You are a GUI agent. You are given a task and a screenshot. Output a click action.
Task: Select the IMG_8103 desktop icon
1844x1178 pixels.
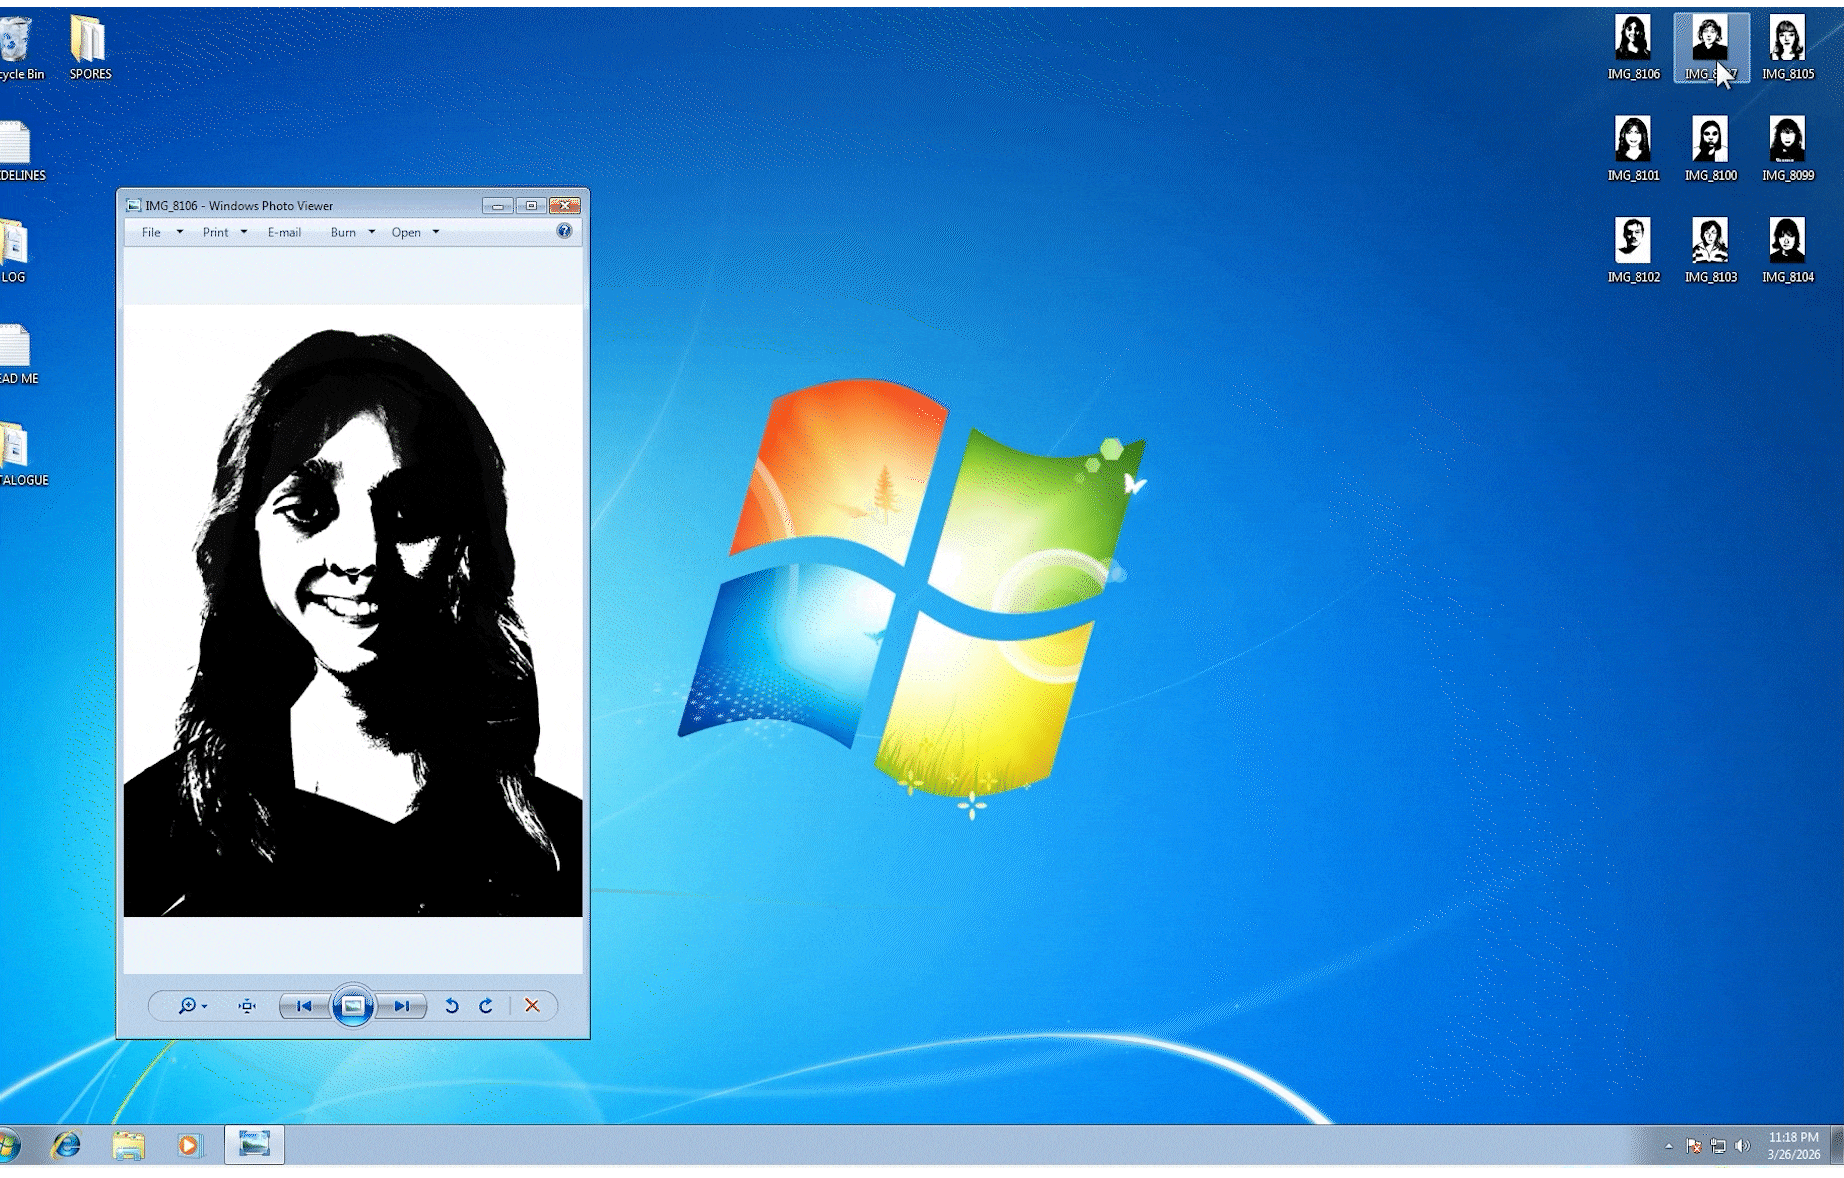click(x=1710, y=251)
